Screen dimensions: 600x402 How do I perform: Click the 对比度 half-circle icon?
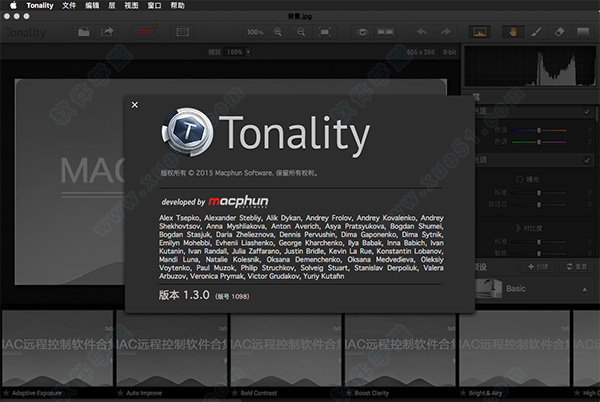(518, 228)
